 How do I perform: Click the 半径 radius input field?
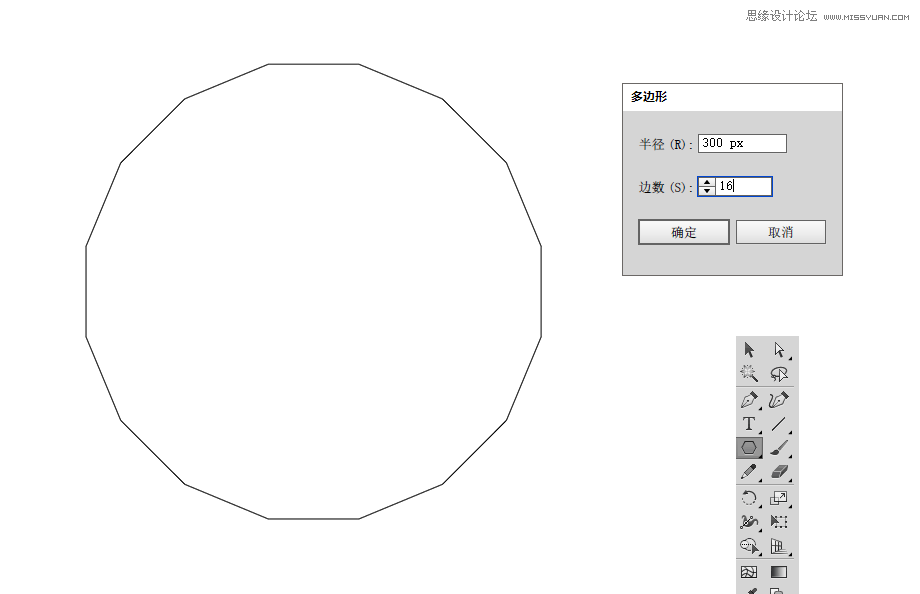pos(742,144)
